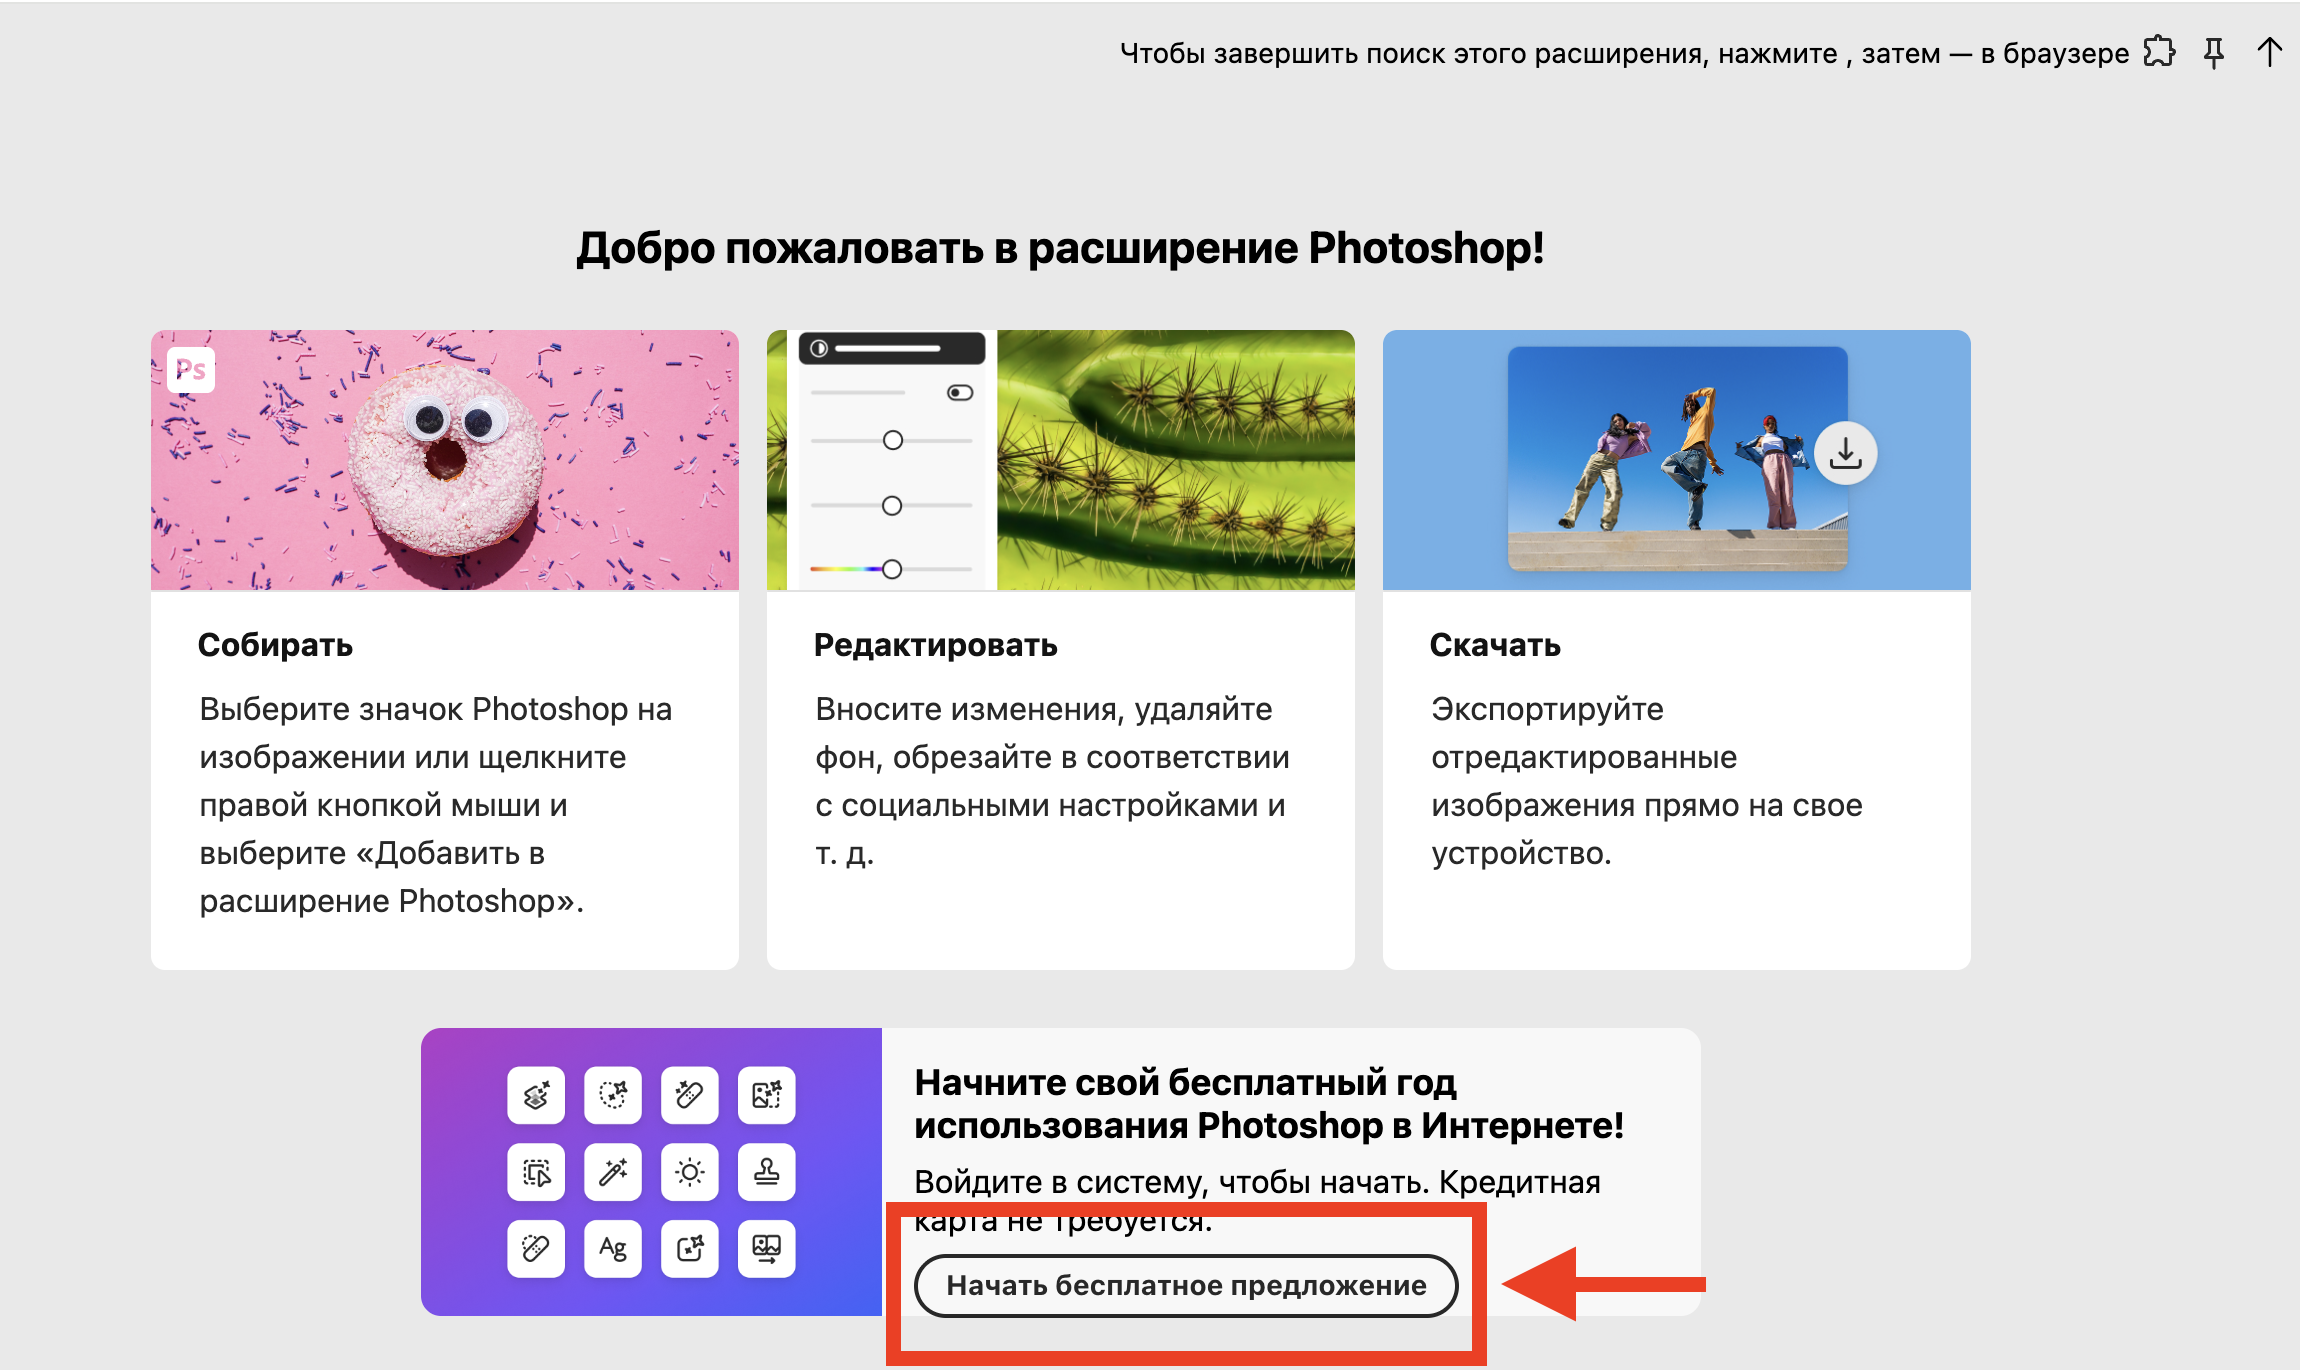
Task: Click the marquee selection tool icon
Action: 535,1172
